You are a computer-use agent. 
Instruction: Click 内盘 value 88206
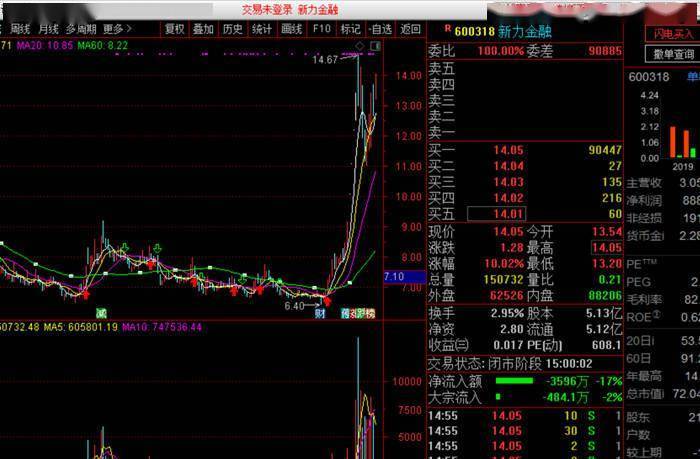pyautogui.click(x=605, y=296)
